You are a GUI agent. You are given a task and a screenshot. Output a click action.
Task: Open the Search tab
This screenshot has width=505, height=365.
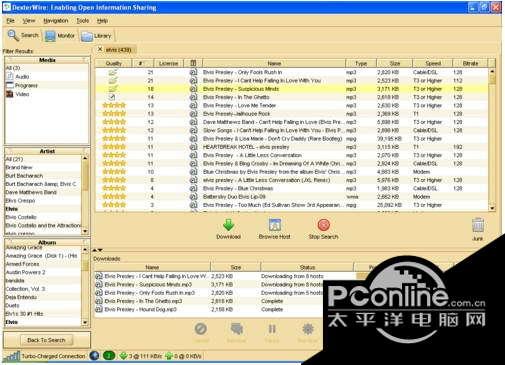tap(23, 35)
